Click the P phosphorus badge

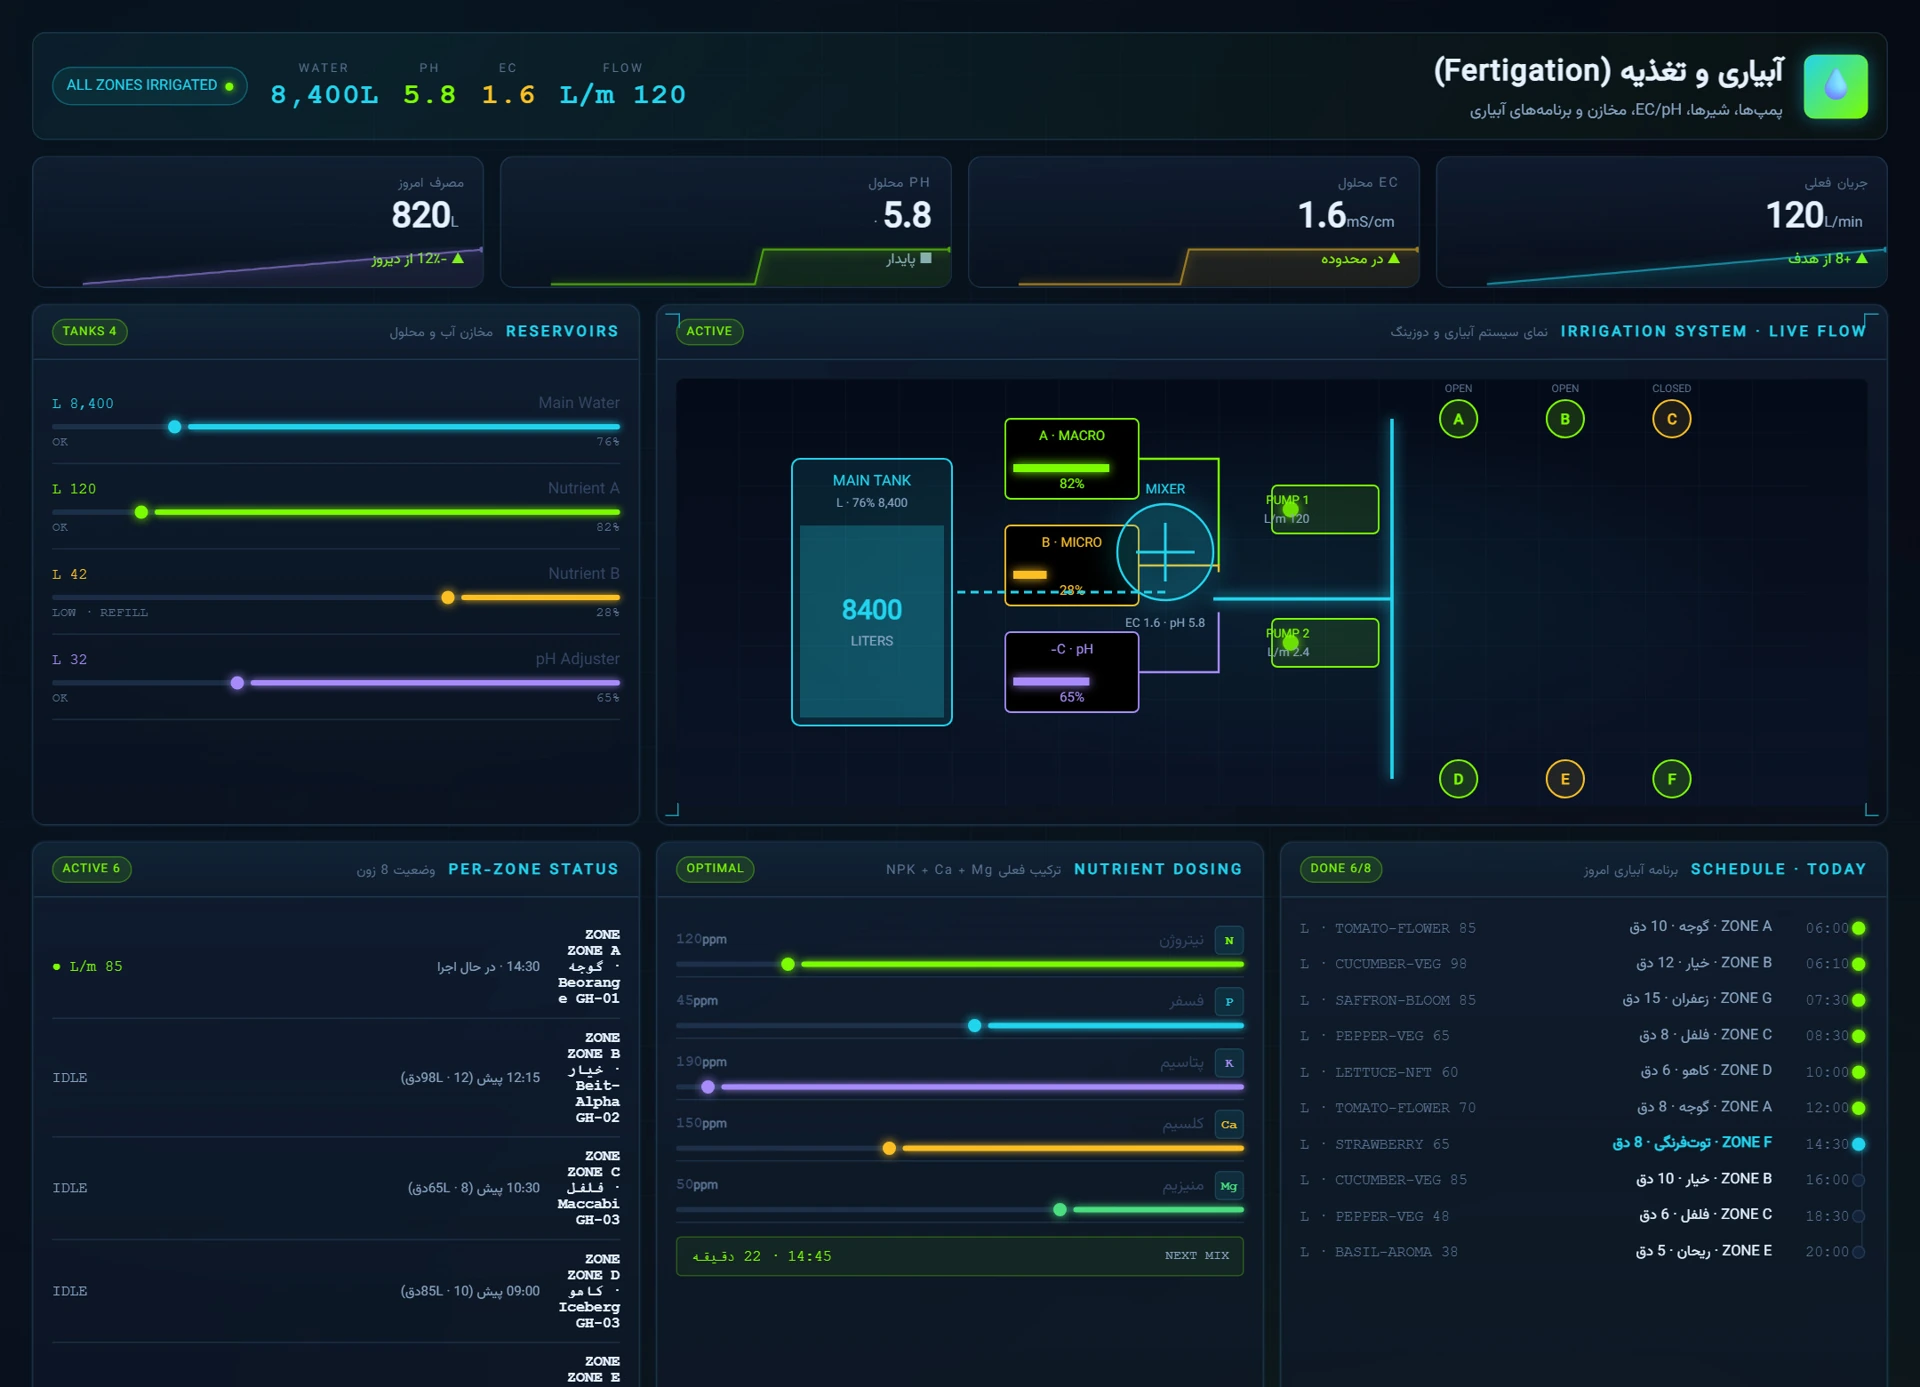tap(1229, 1001)
